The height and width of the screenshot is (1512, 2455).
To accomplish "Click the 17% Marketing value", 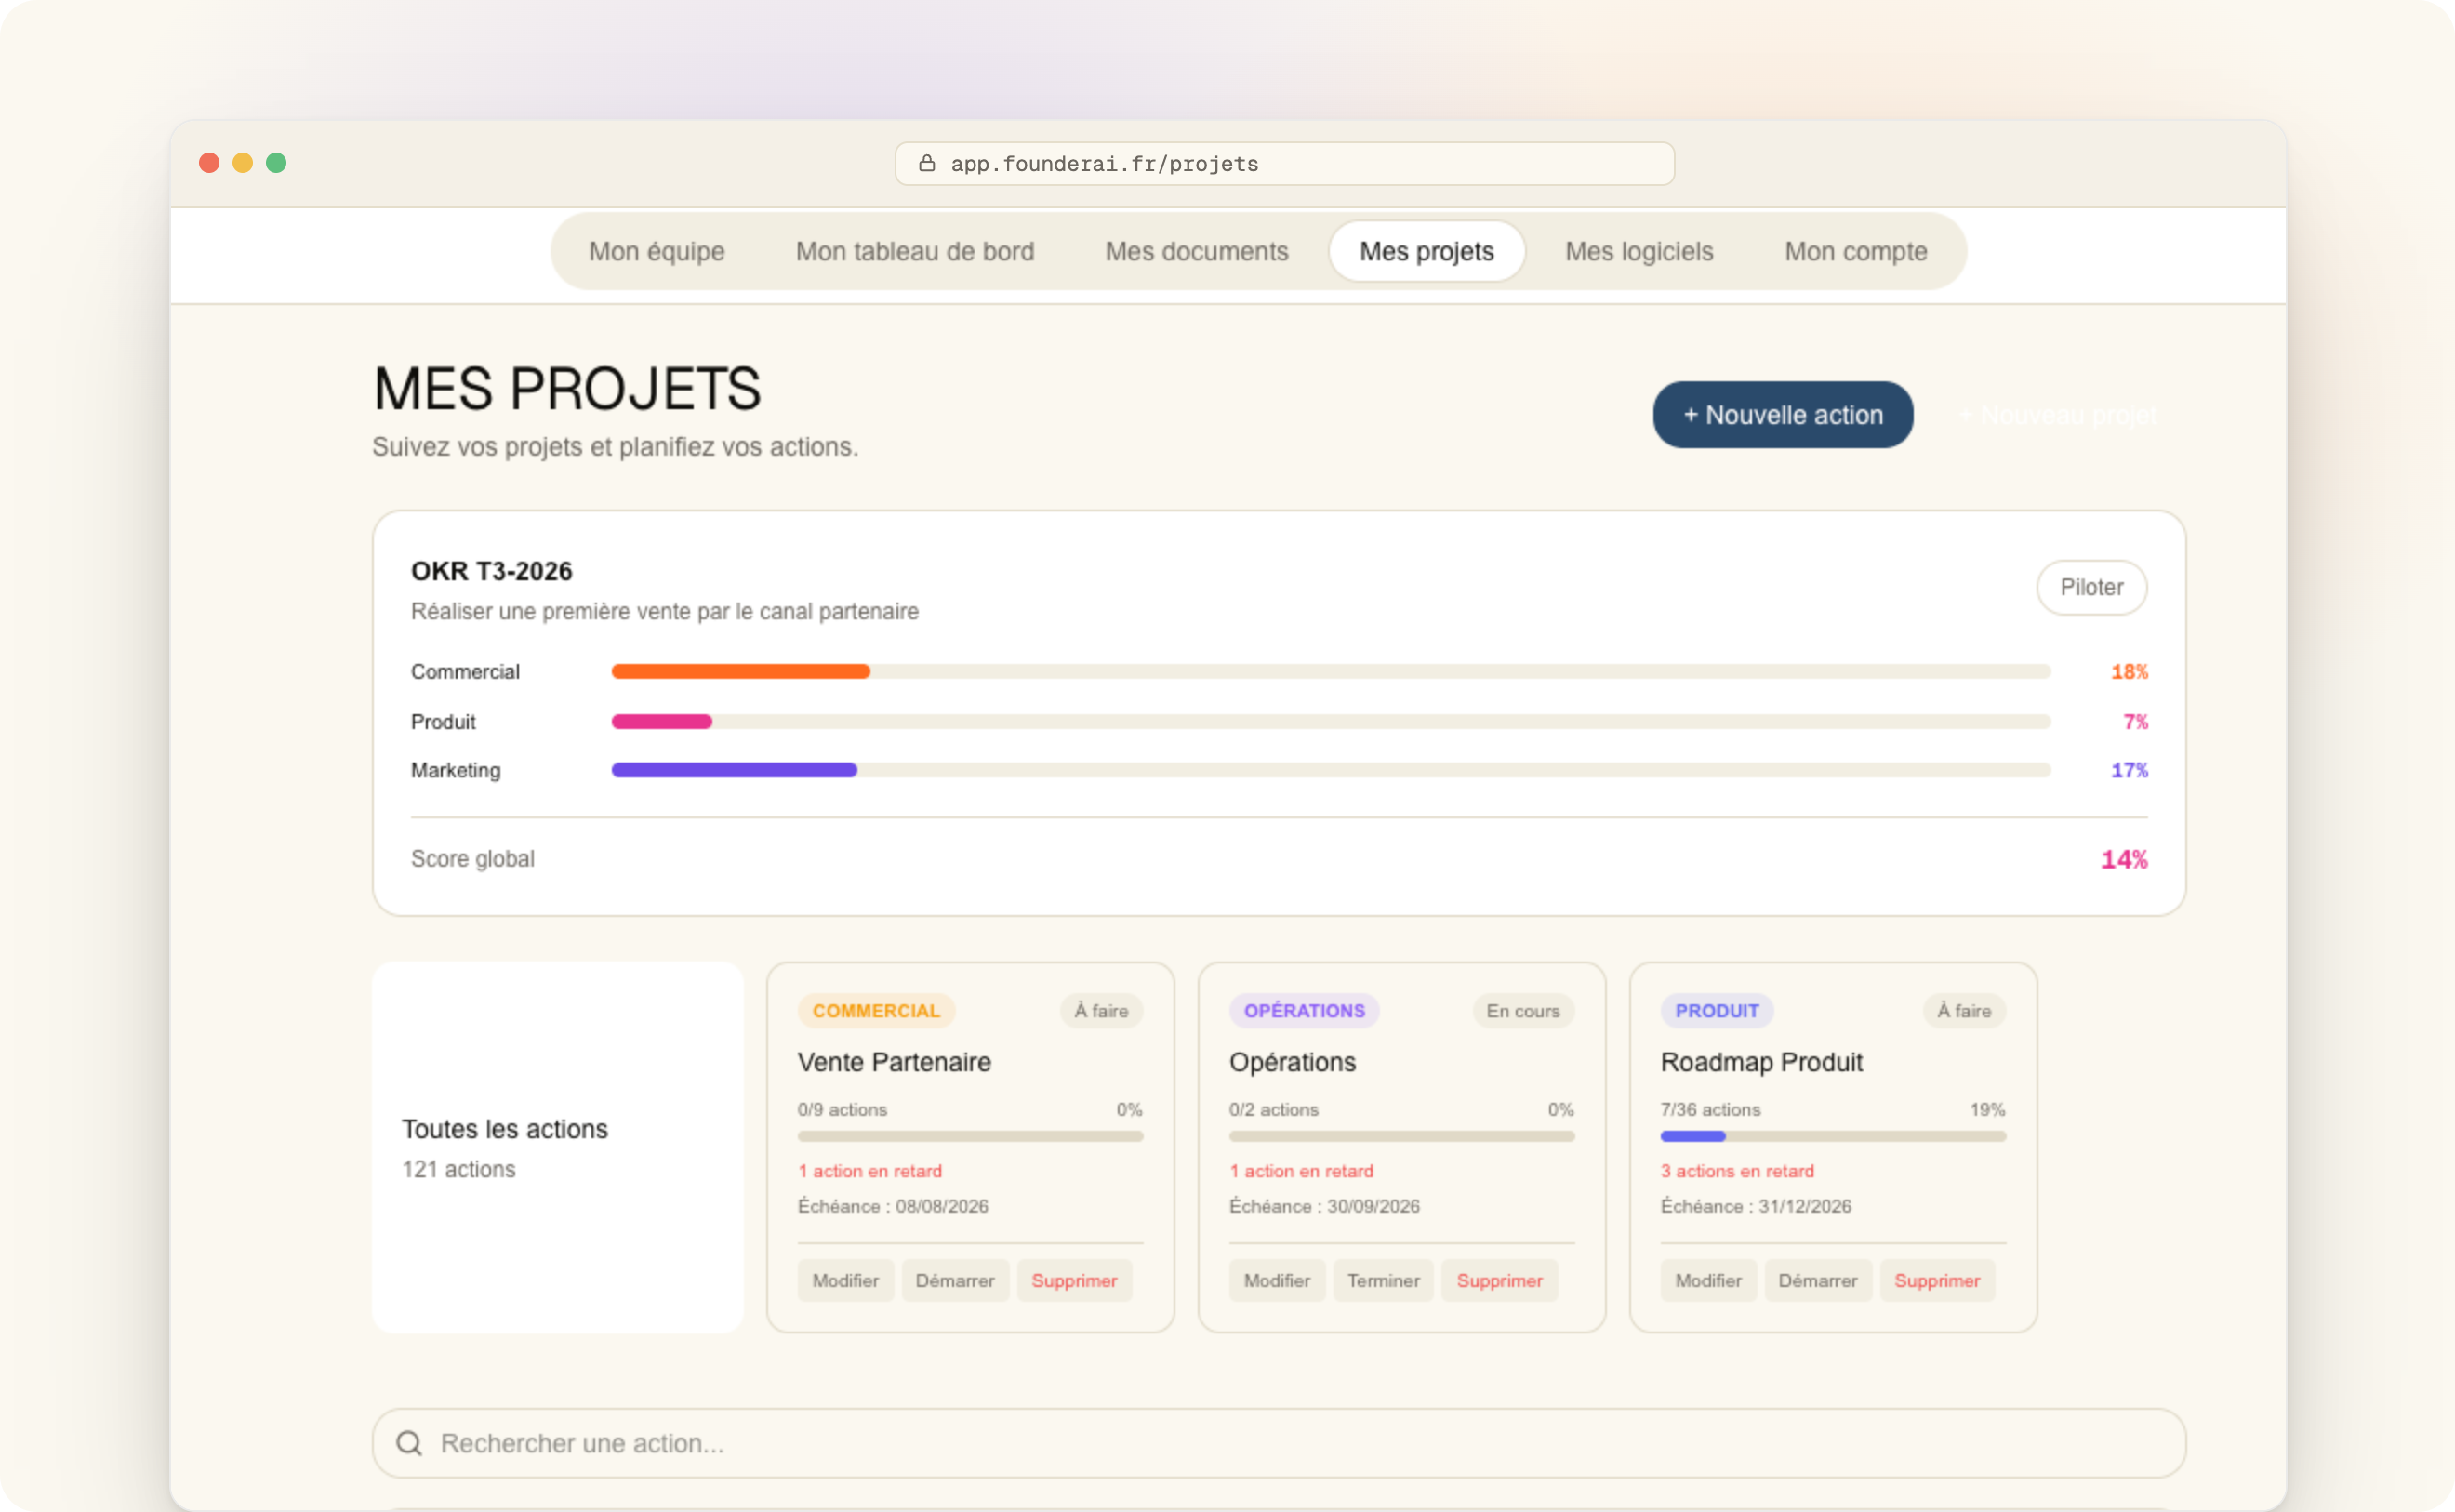I will click(2129, 770).
